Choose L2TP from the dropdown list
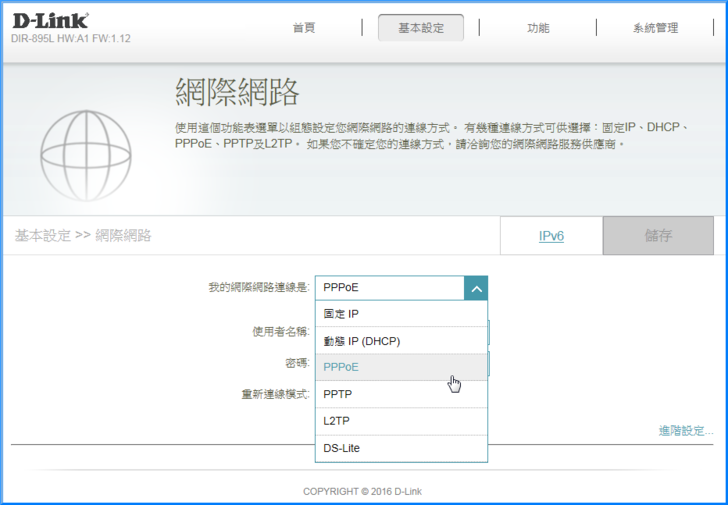This screenshot has height=505, width=728. point(401,421)
